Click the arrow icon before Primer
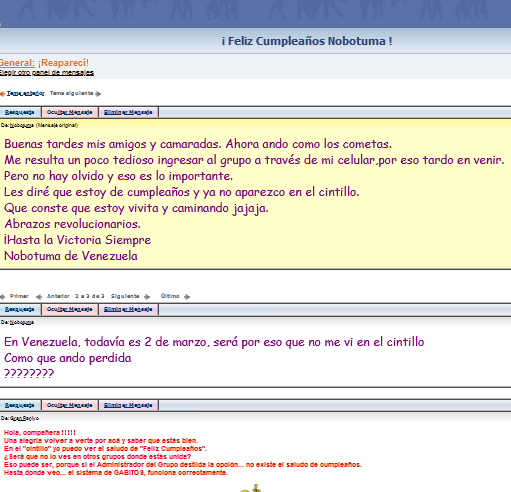 point(3,296)
